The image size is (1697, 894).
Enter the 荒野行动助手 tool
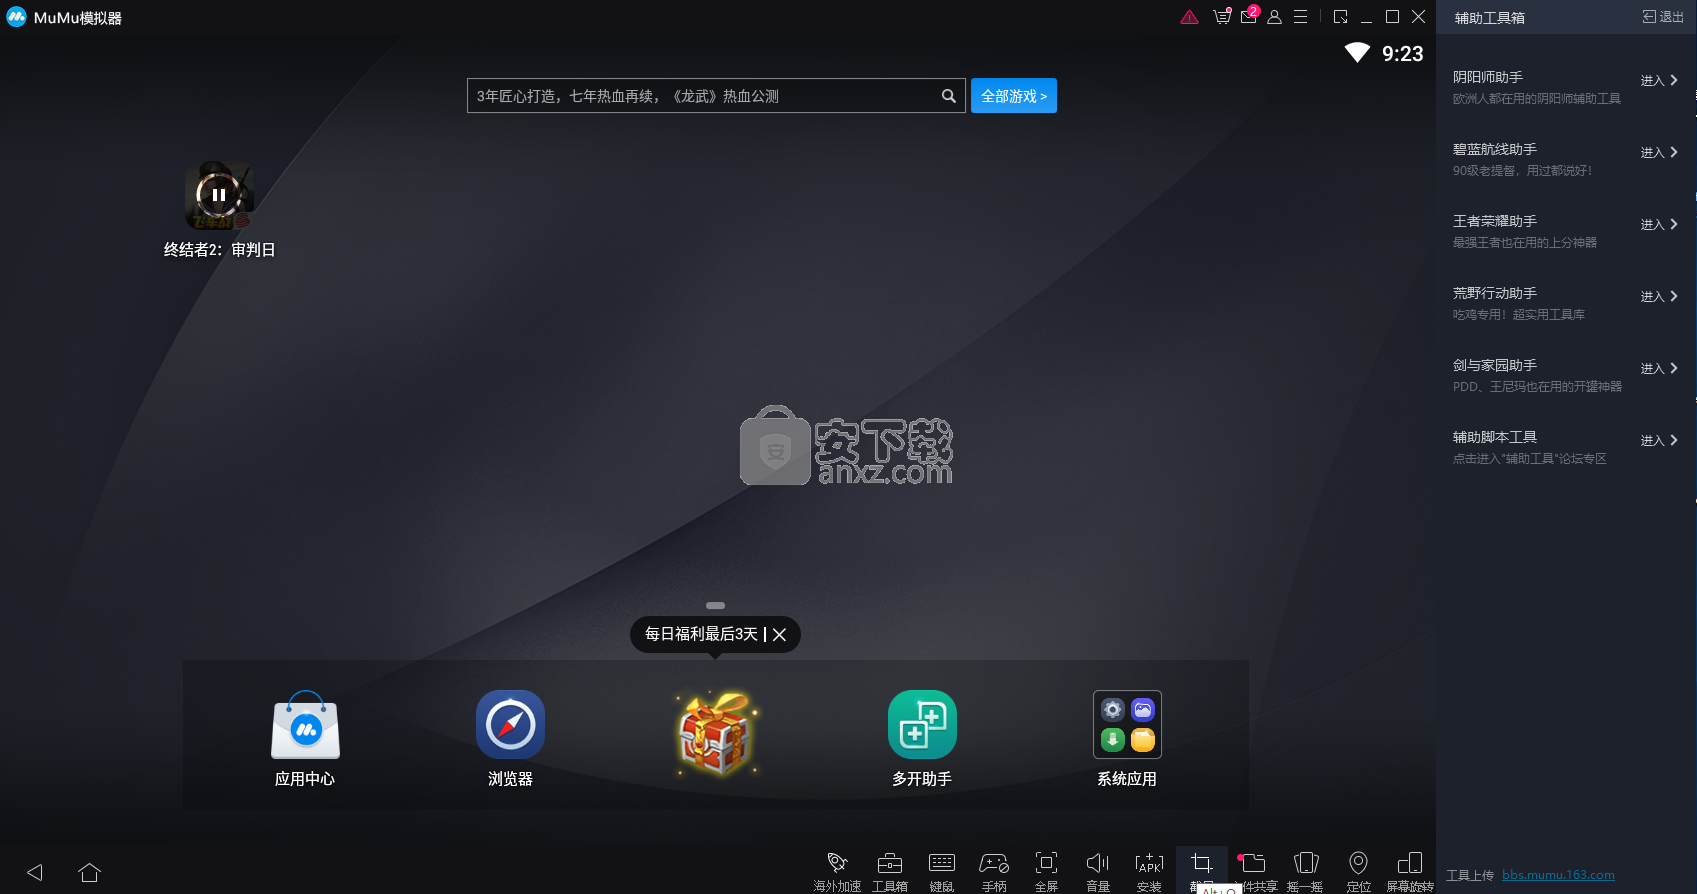[x=1660, y=296]
